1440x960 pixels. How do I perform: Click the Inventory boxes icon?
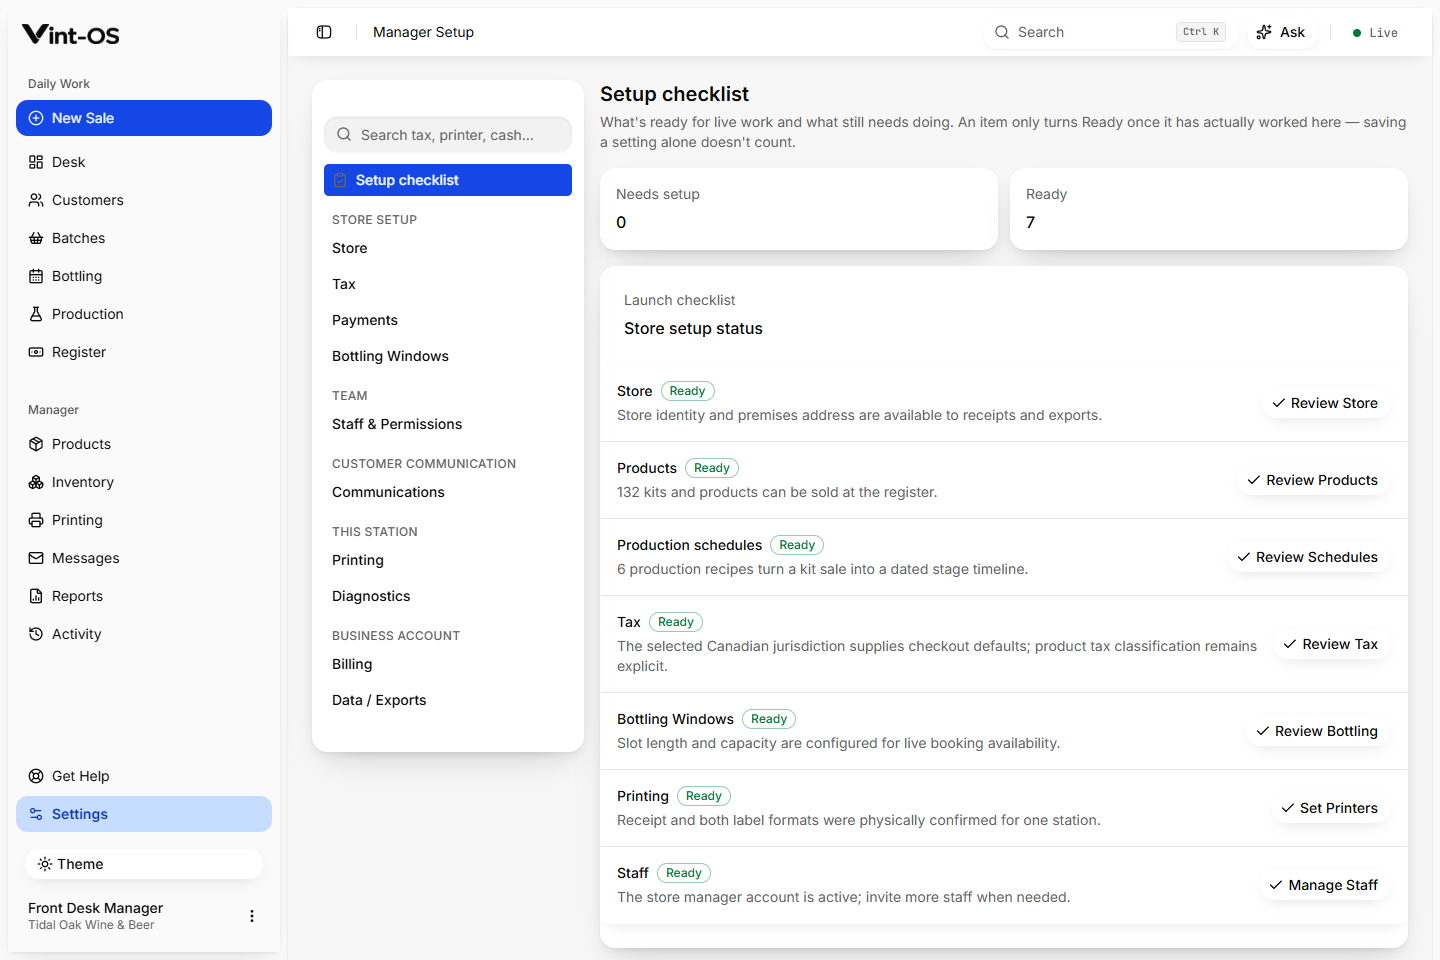(36, 482)
